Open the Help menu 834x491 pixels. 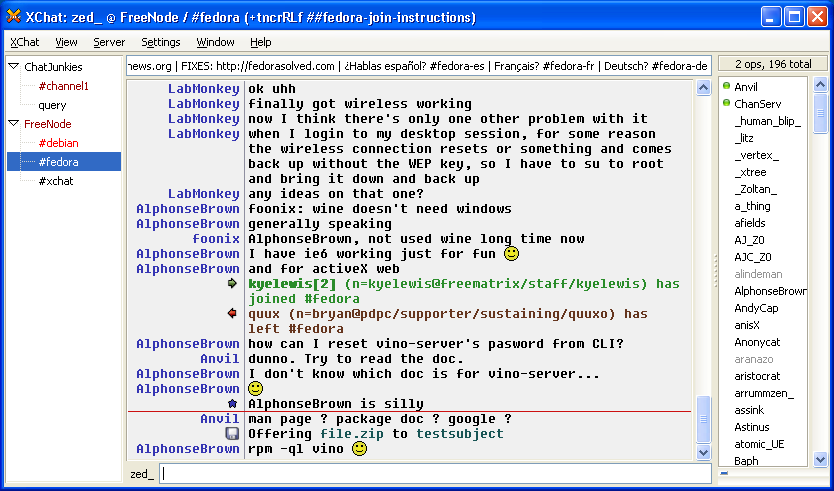[x=261, y=42]
